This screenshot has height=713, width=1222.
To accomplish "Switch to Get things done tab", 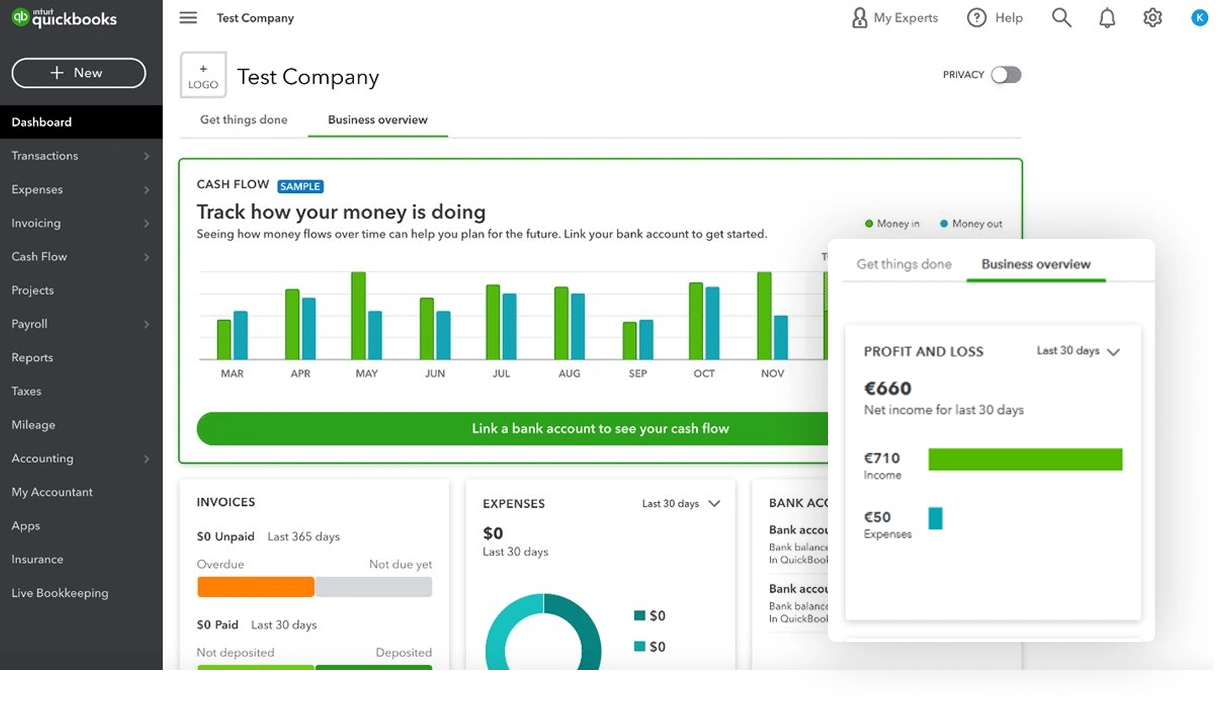I will click(243, 119).
